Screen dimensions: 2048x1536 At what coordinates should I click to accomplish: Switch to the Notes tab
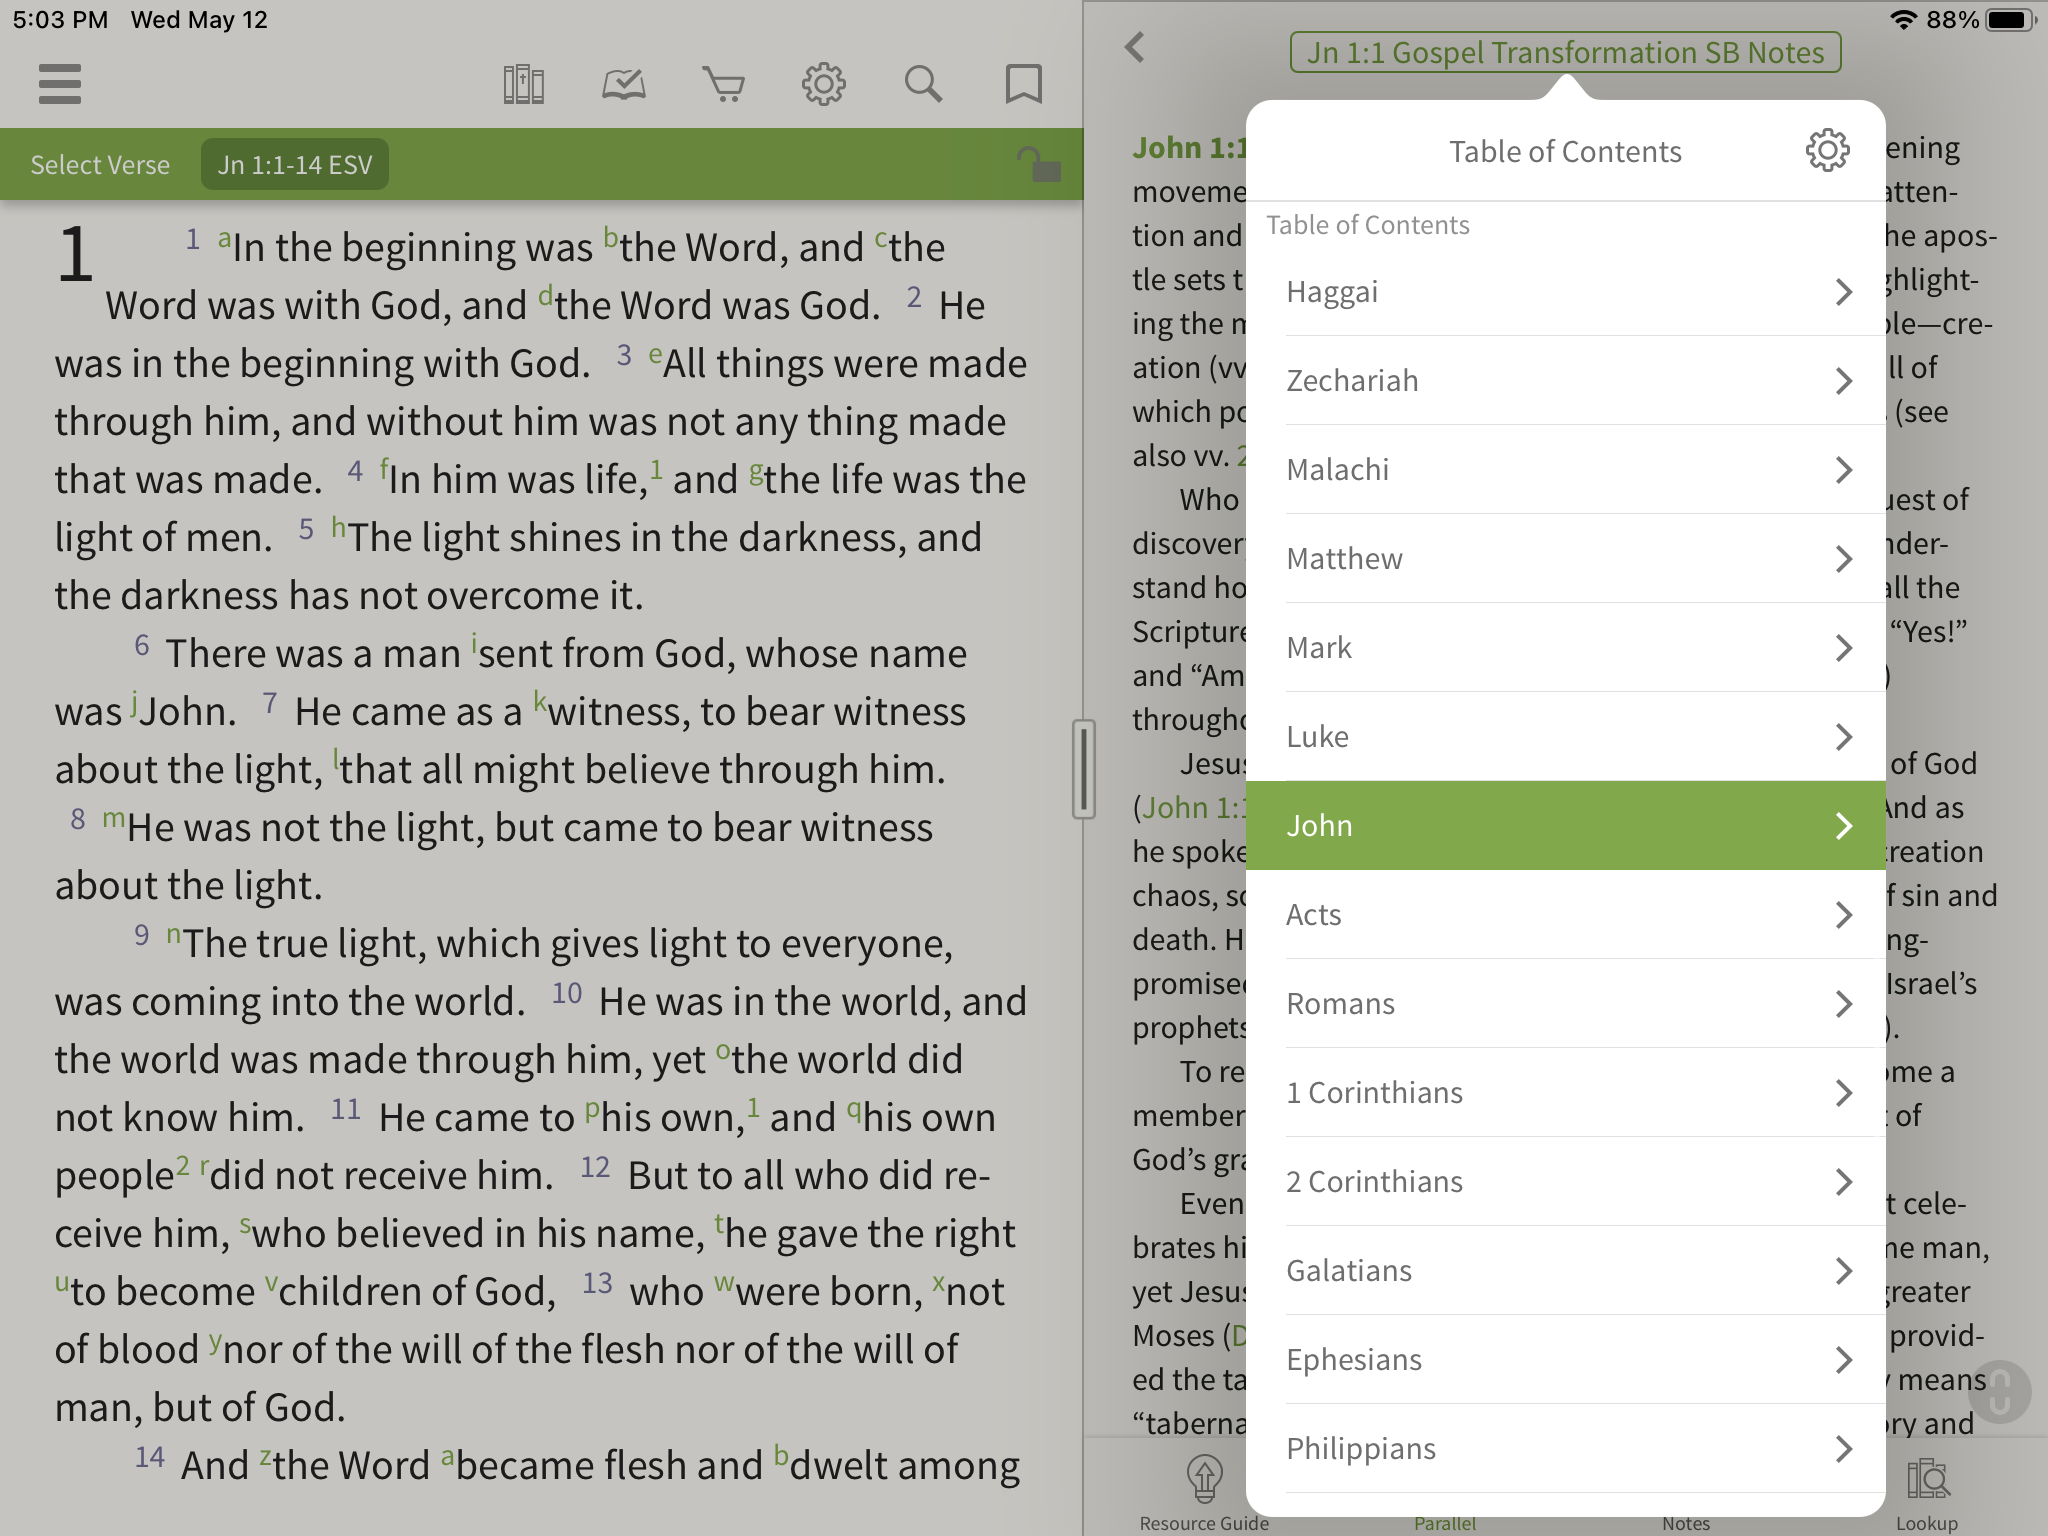coord(1686,1523)
